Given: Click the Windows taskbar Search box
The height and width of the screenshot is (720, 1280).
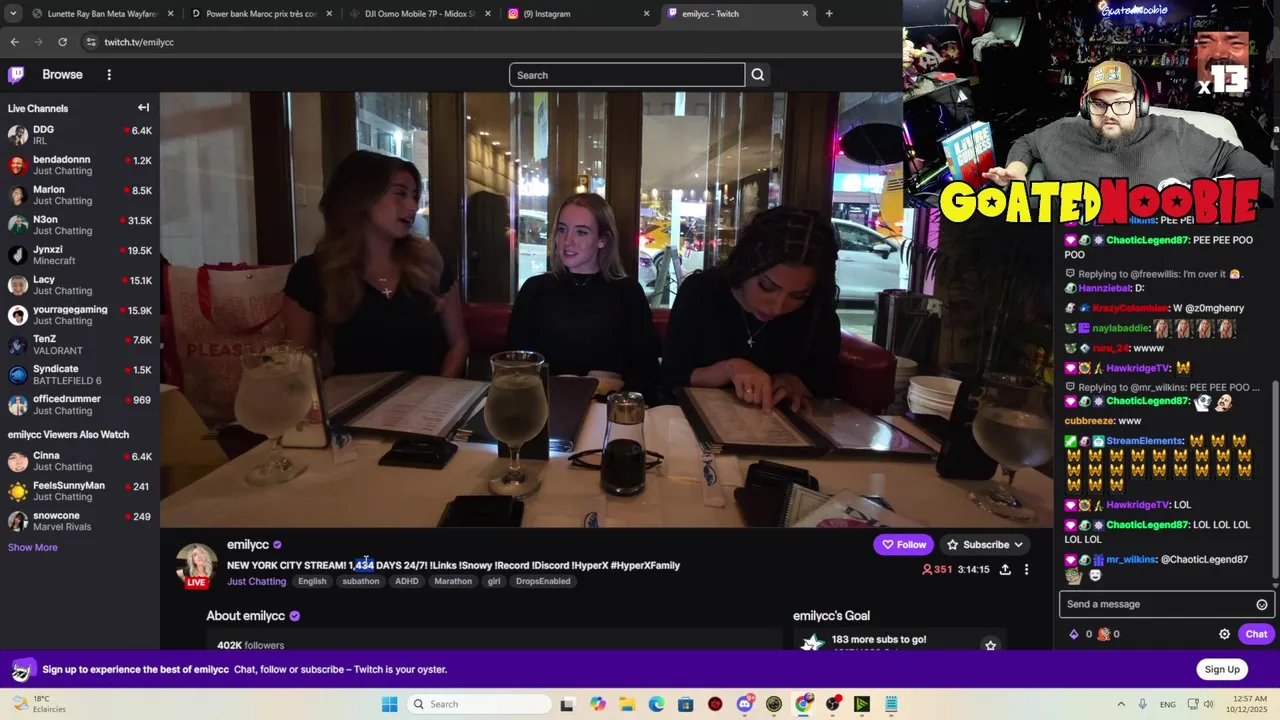Looking at the screenshot, I should tap(480, 704).
